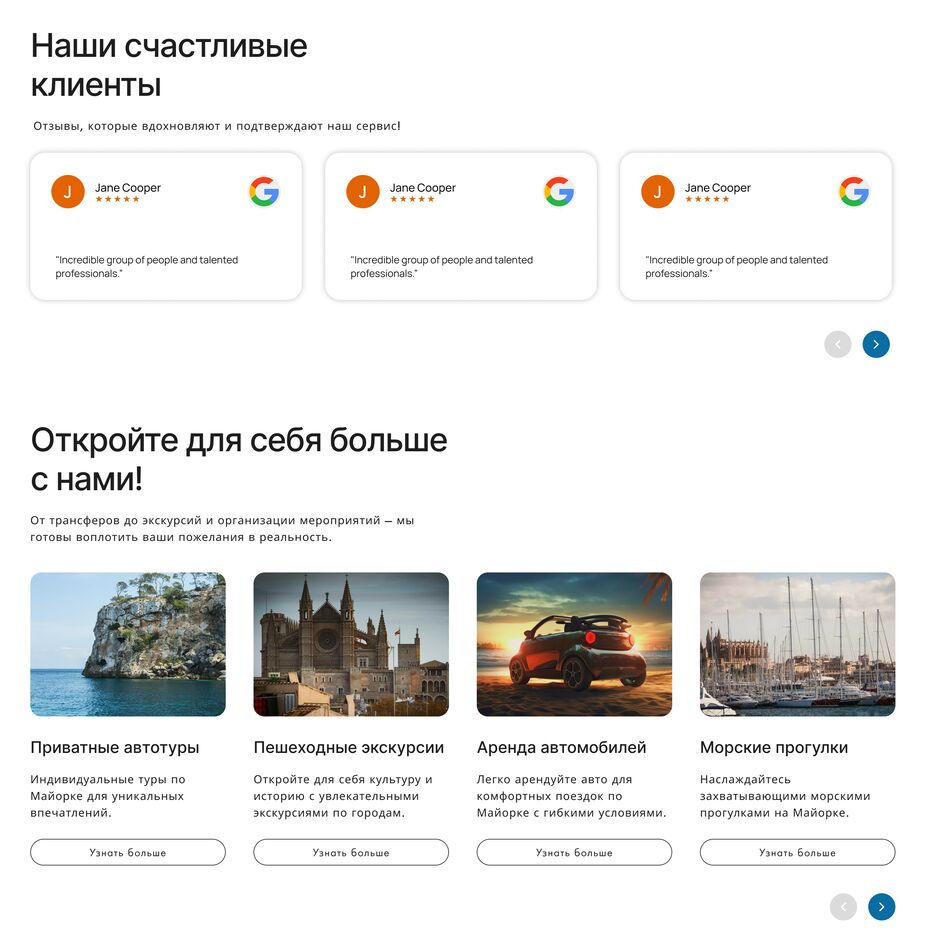The height and width of the screenshot is (952, 935).
Task: Click the Google logo on the middle review card
Action: click(558, 191)
